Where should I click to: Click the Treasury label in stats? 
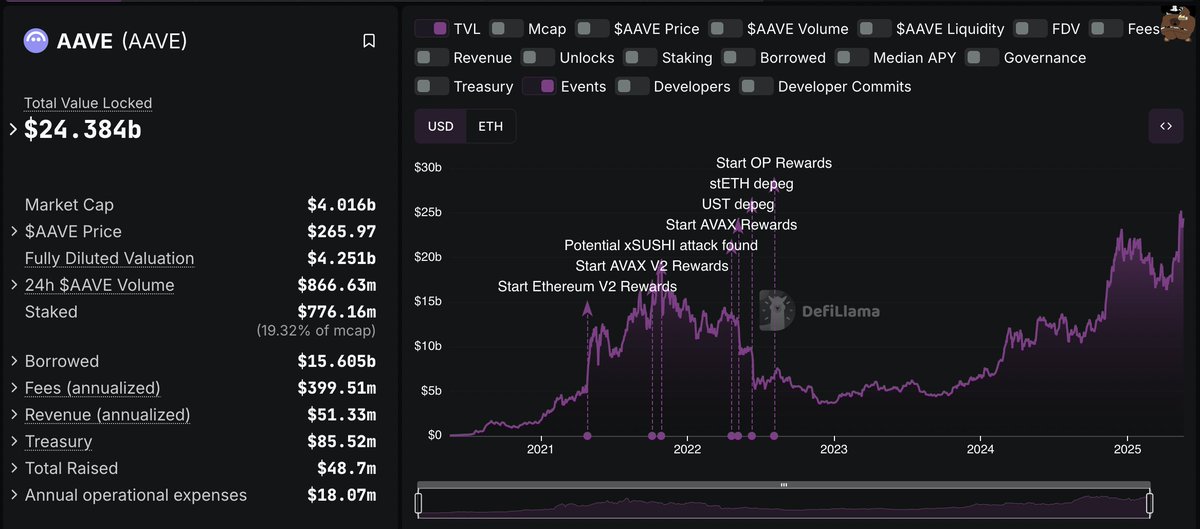point(58,442)
